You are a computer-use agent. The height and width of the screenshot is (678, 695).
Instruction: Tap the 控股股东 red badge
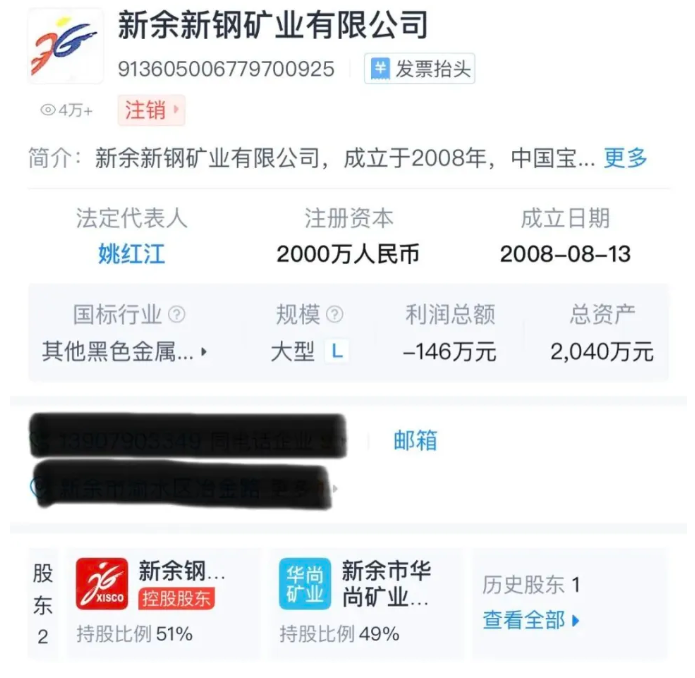click(x=176, y=599)
